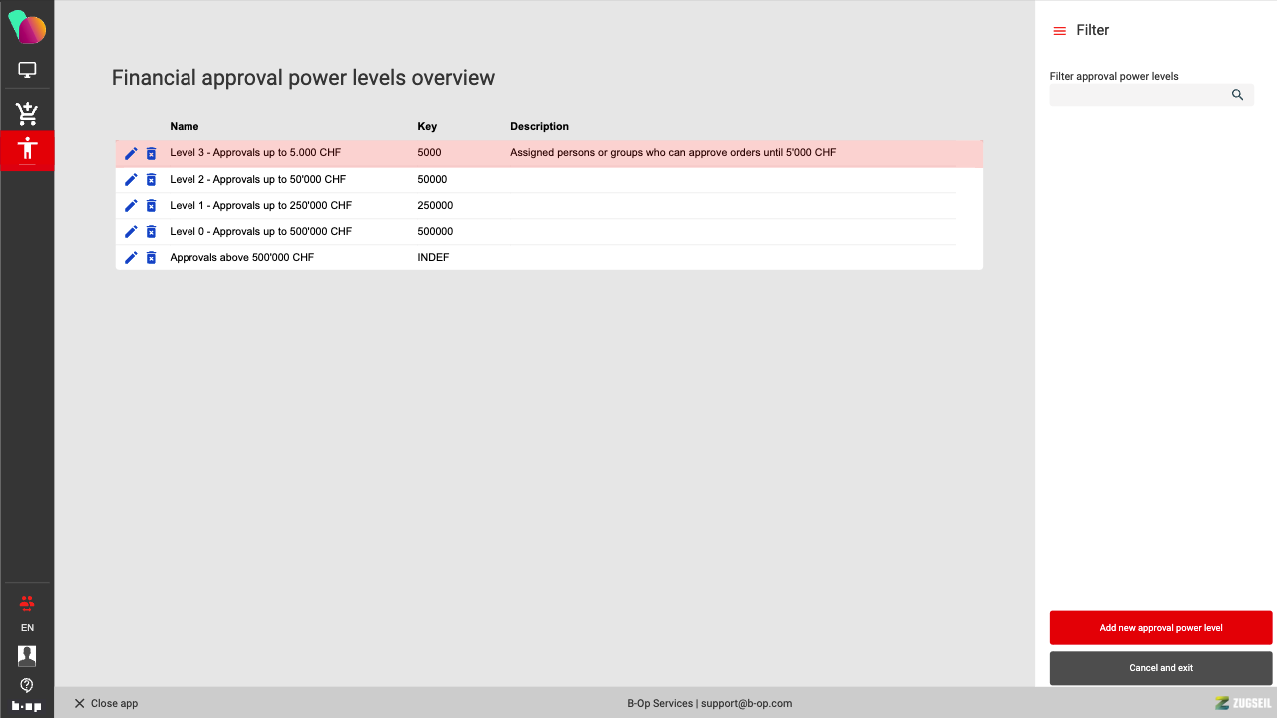Viewport: 1277px width, 718px height.
Task: Open the shopping cart sidebar module
Action: click(x=27, y=113)
